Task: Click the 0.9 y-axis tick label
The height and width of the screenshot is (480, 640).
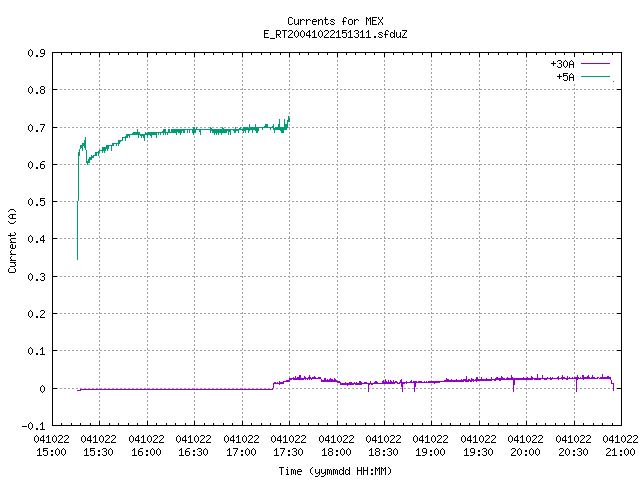Action: pyautogui.click(x=36, y=53)
